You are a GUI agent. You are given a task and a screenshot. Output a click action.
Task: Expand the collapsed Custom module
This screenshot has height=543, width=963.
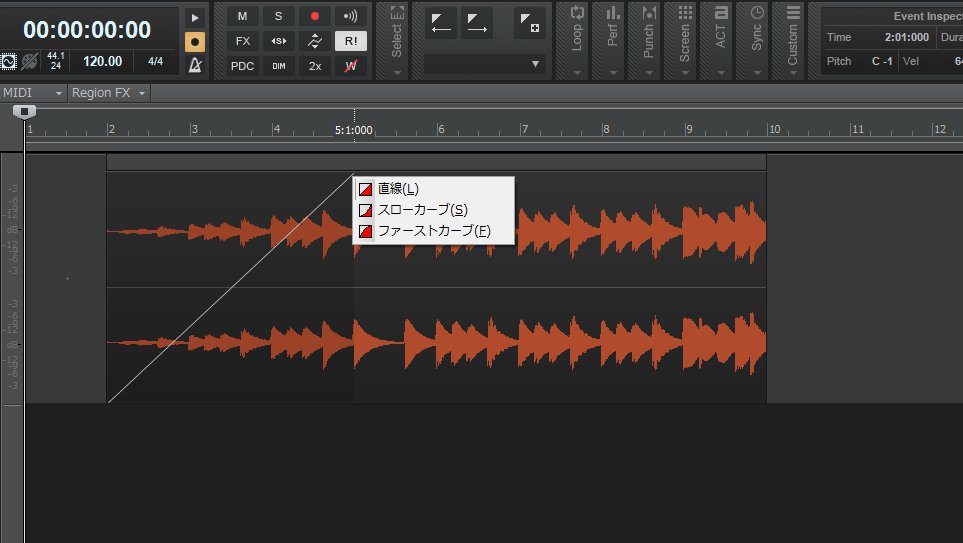[793, 41]
